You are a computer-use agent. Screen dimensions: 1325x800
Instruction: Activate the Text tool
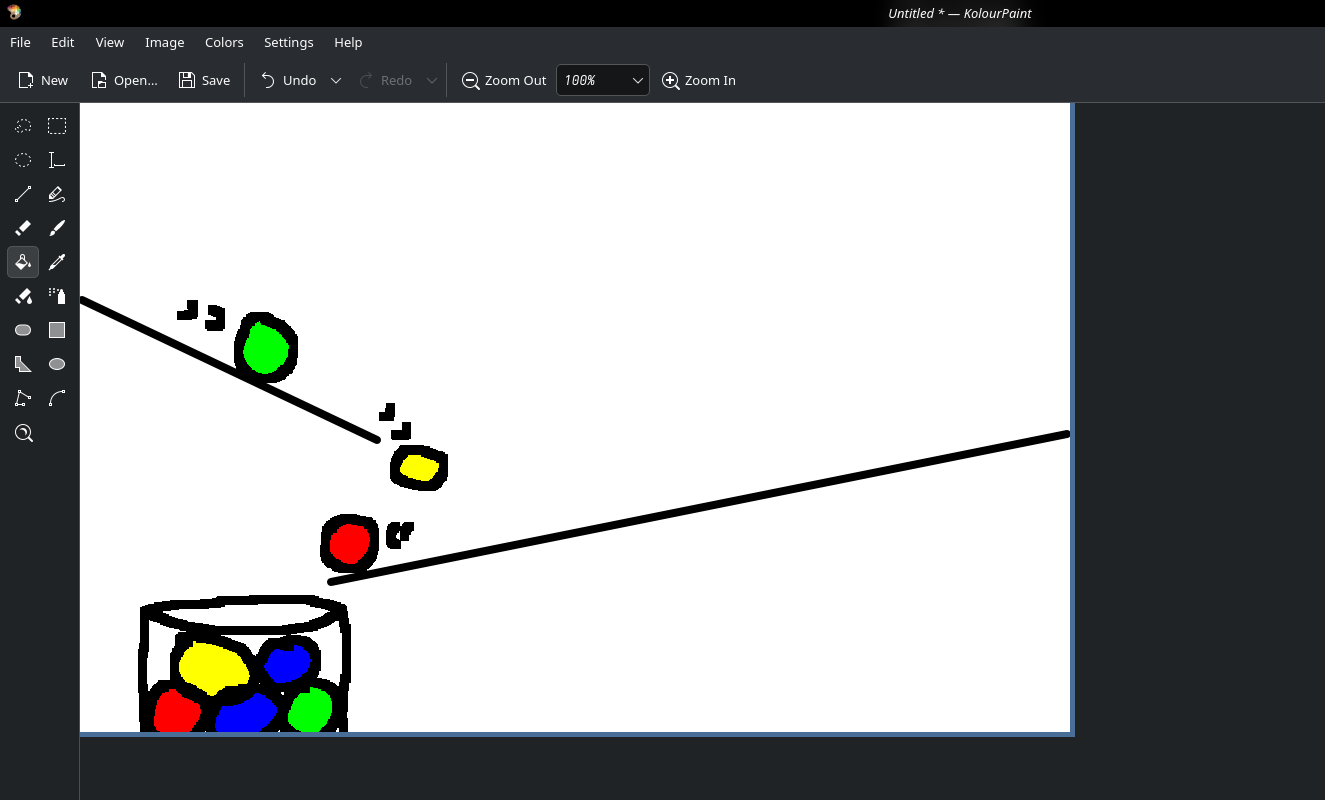(x=57, y=160)
